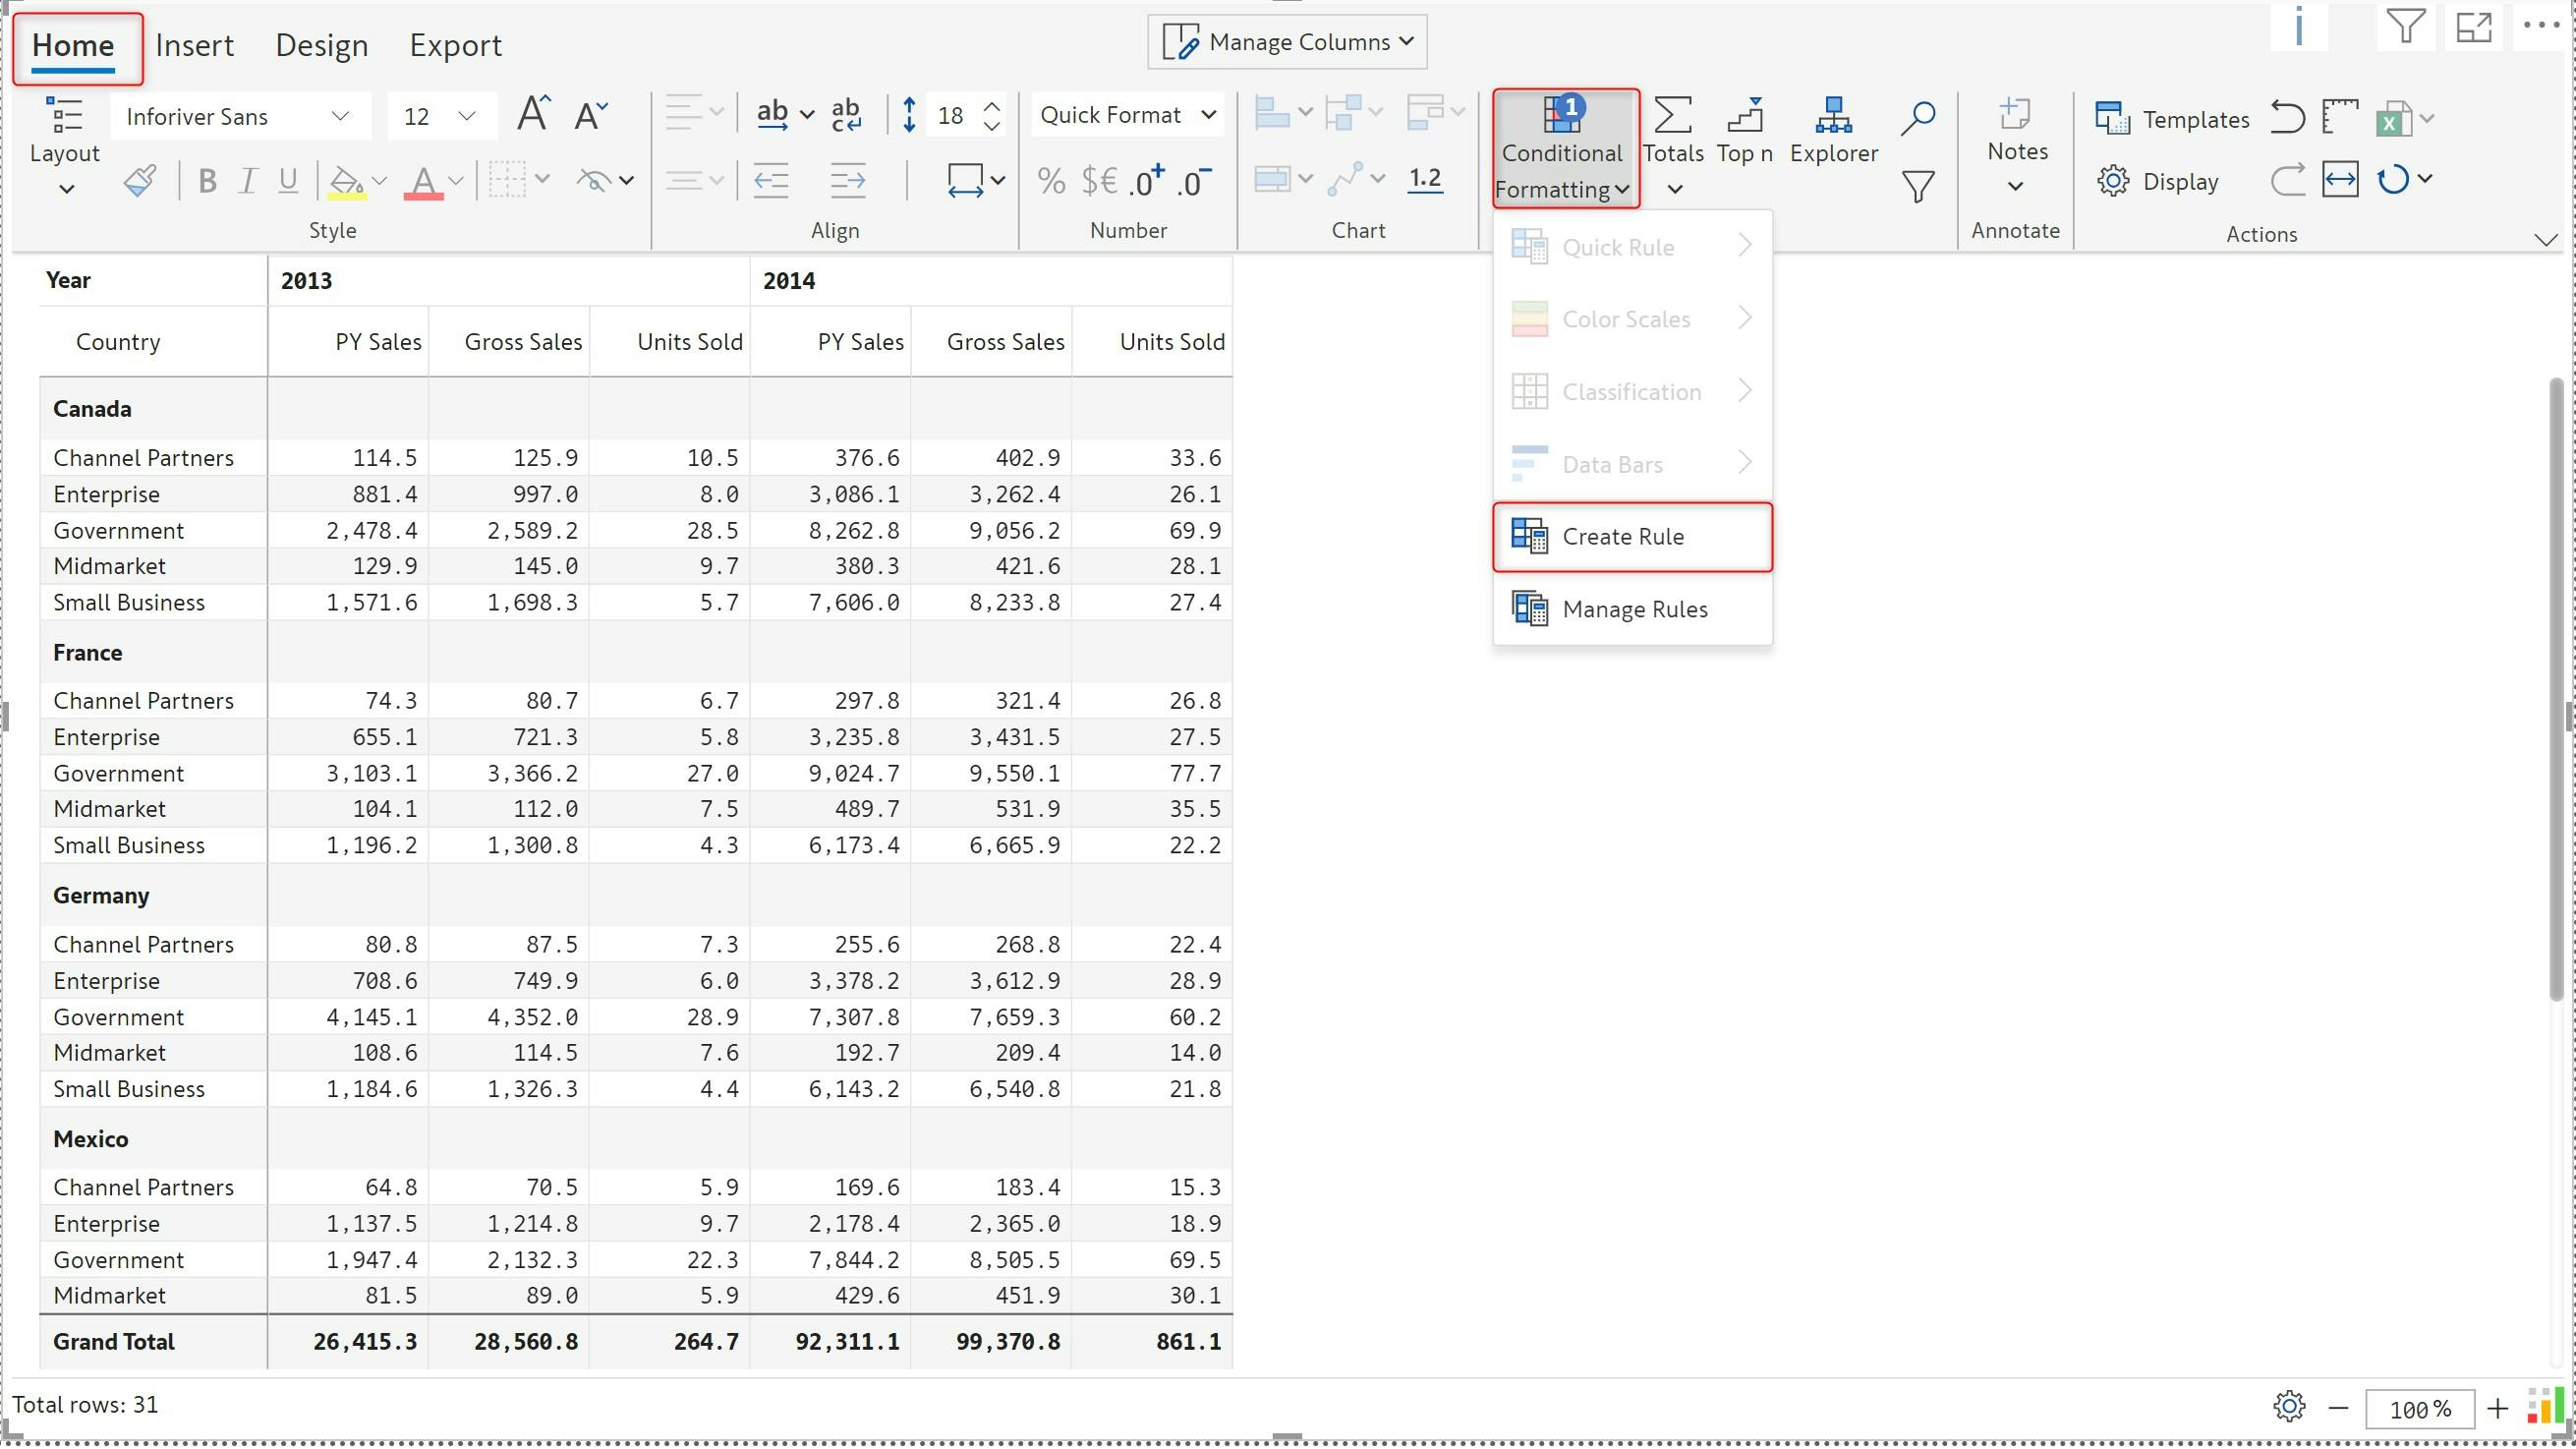
Task: Click the Format Painter brush icon
Action: [139, 181]
